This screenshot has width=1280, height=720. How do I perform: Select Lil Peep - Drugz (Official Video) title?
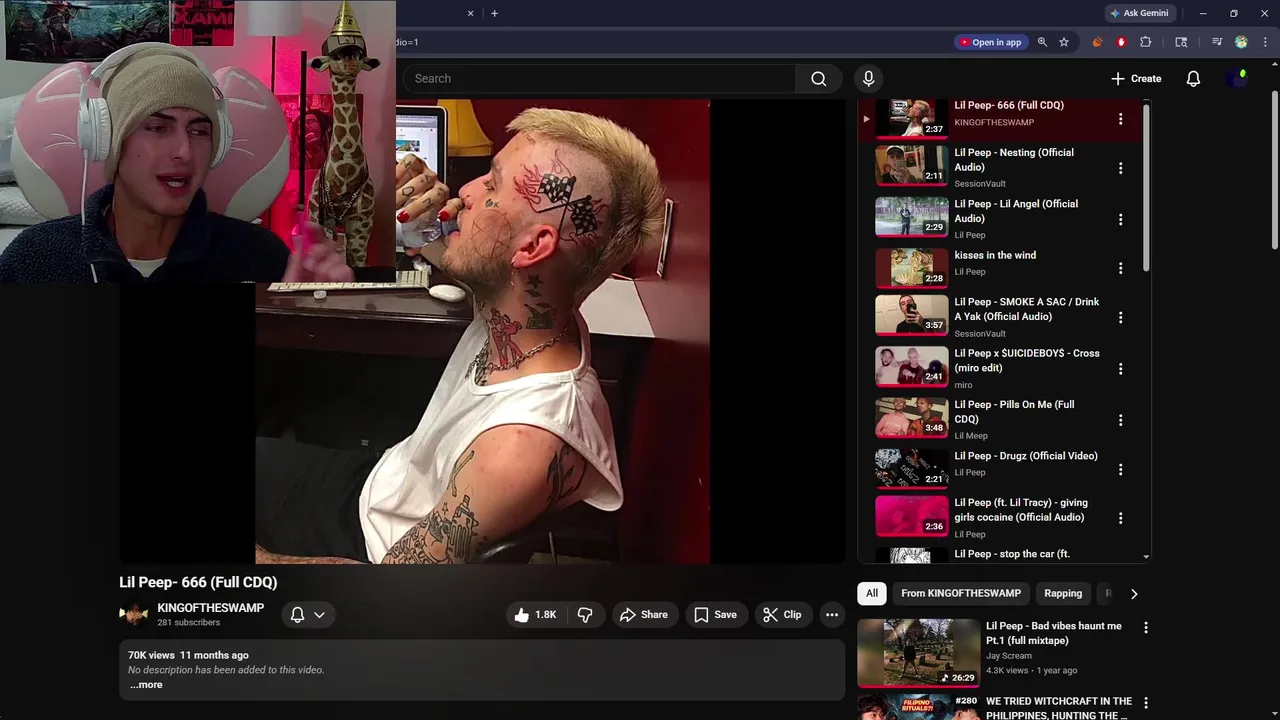coord(1026,456)
